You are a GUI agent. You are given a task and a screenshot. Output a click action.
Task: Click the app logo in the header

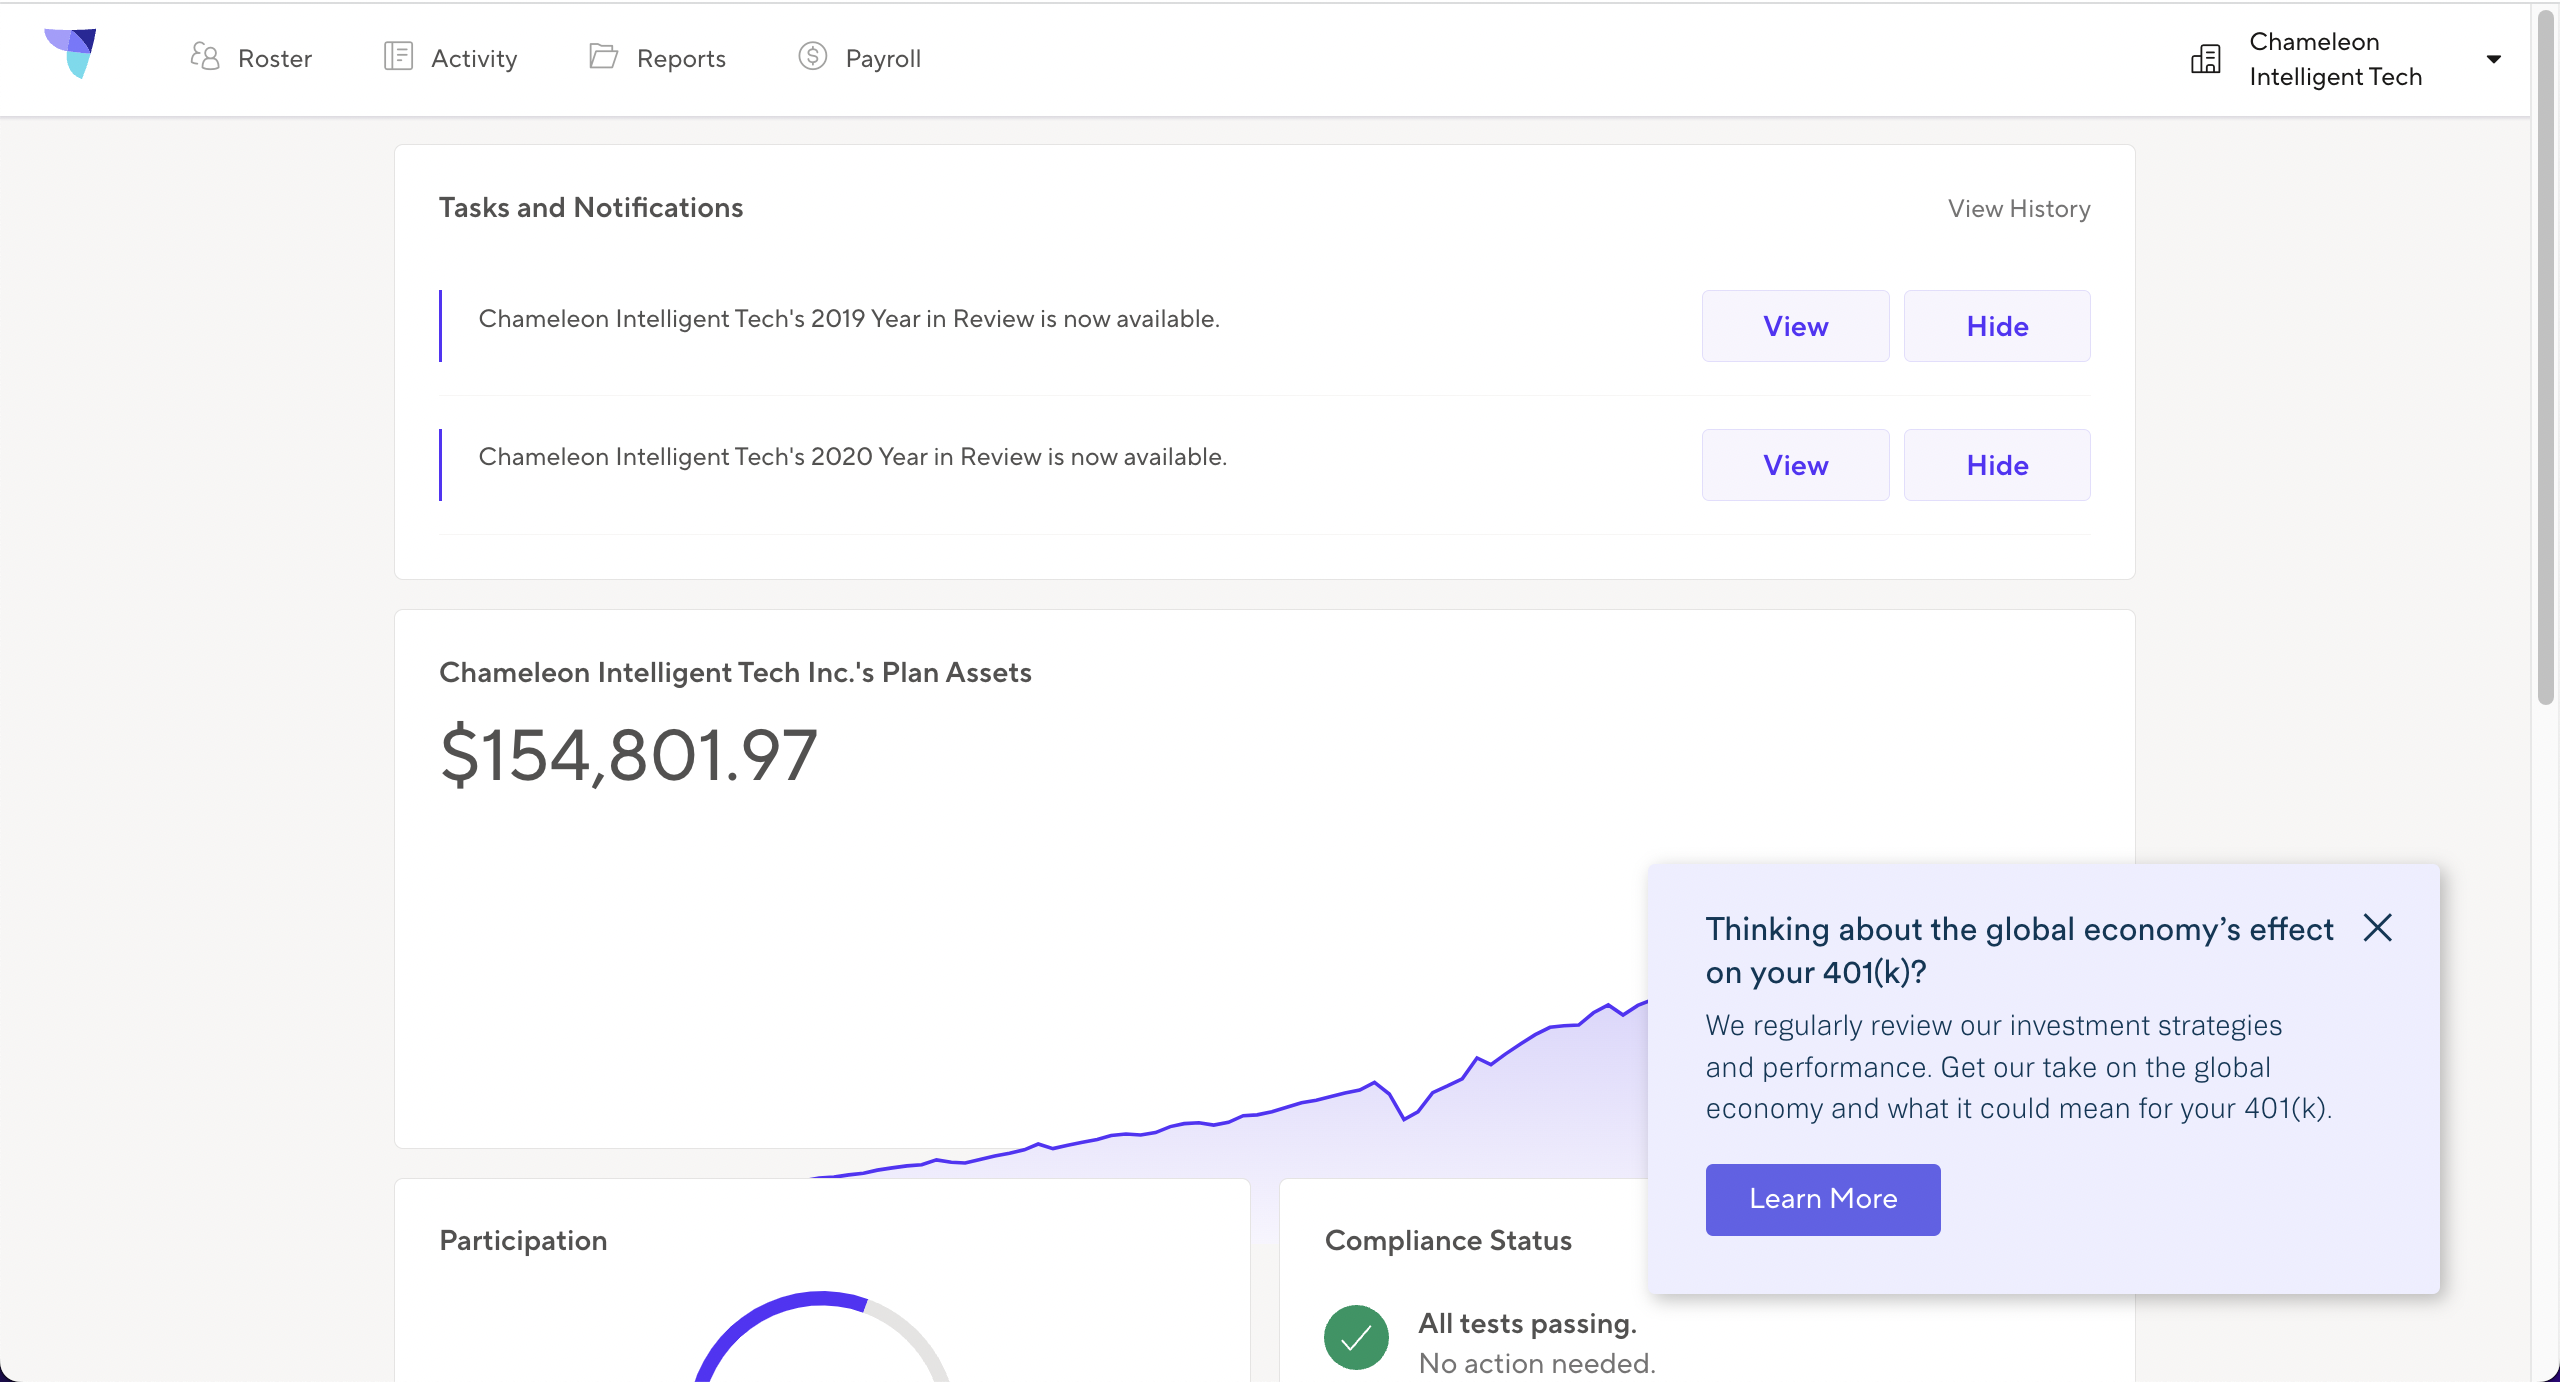pos(71,54)
